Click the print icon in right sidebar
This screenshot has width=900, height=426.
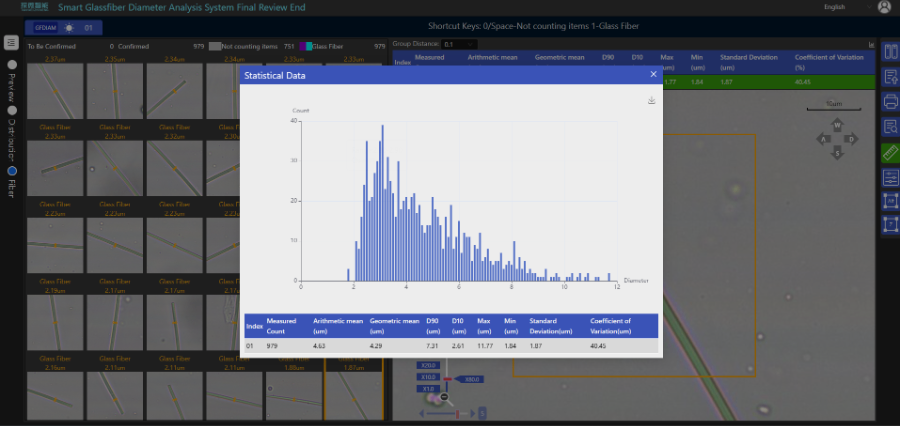(890, 100)
